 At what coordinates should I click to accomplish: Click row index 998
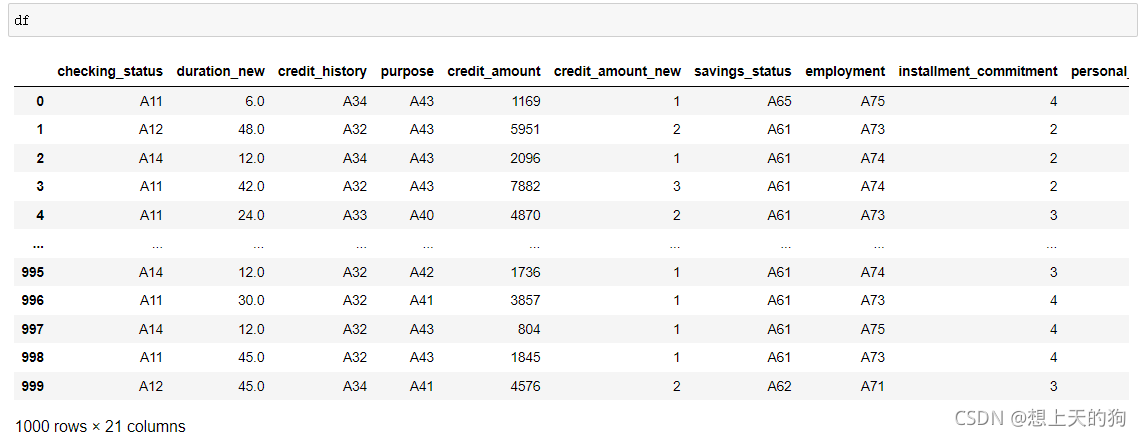(x=33, y=357)
